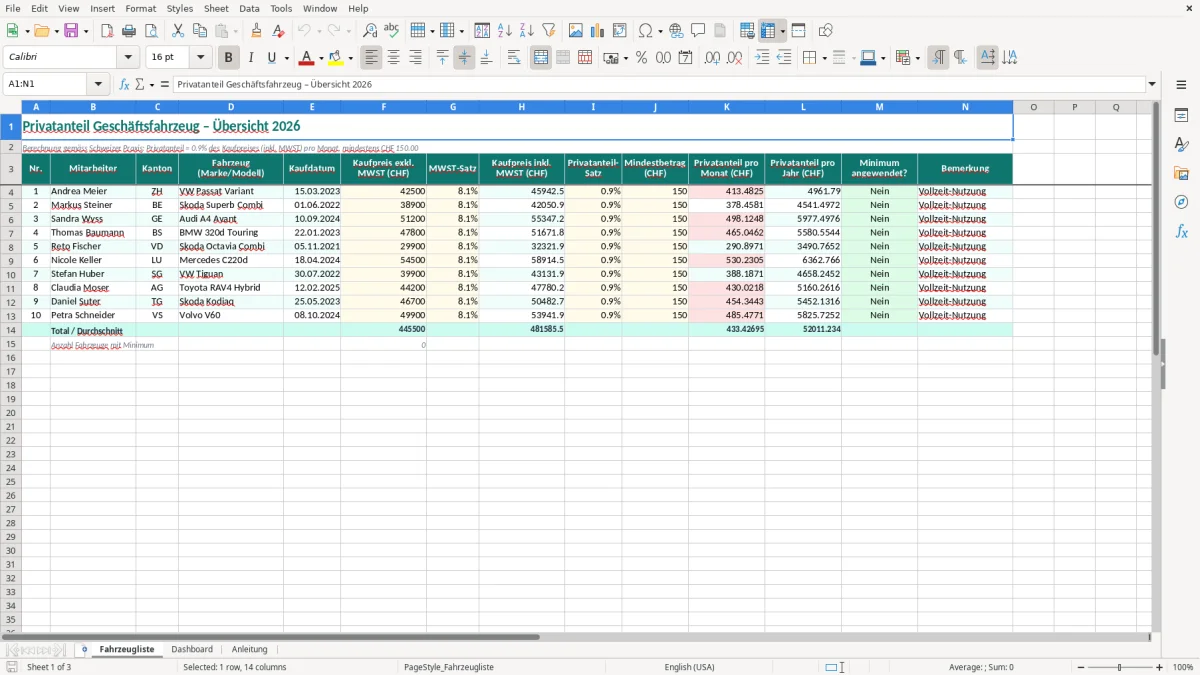The width and height of the screenshot is (1200, 675).
Task: Click the Save document icon
Action: coord(71,31)
